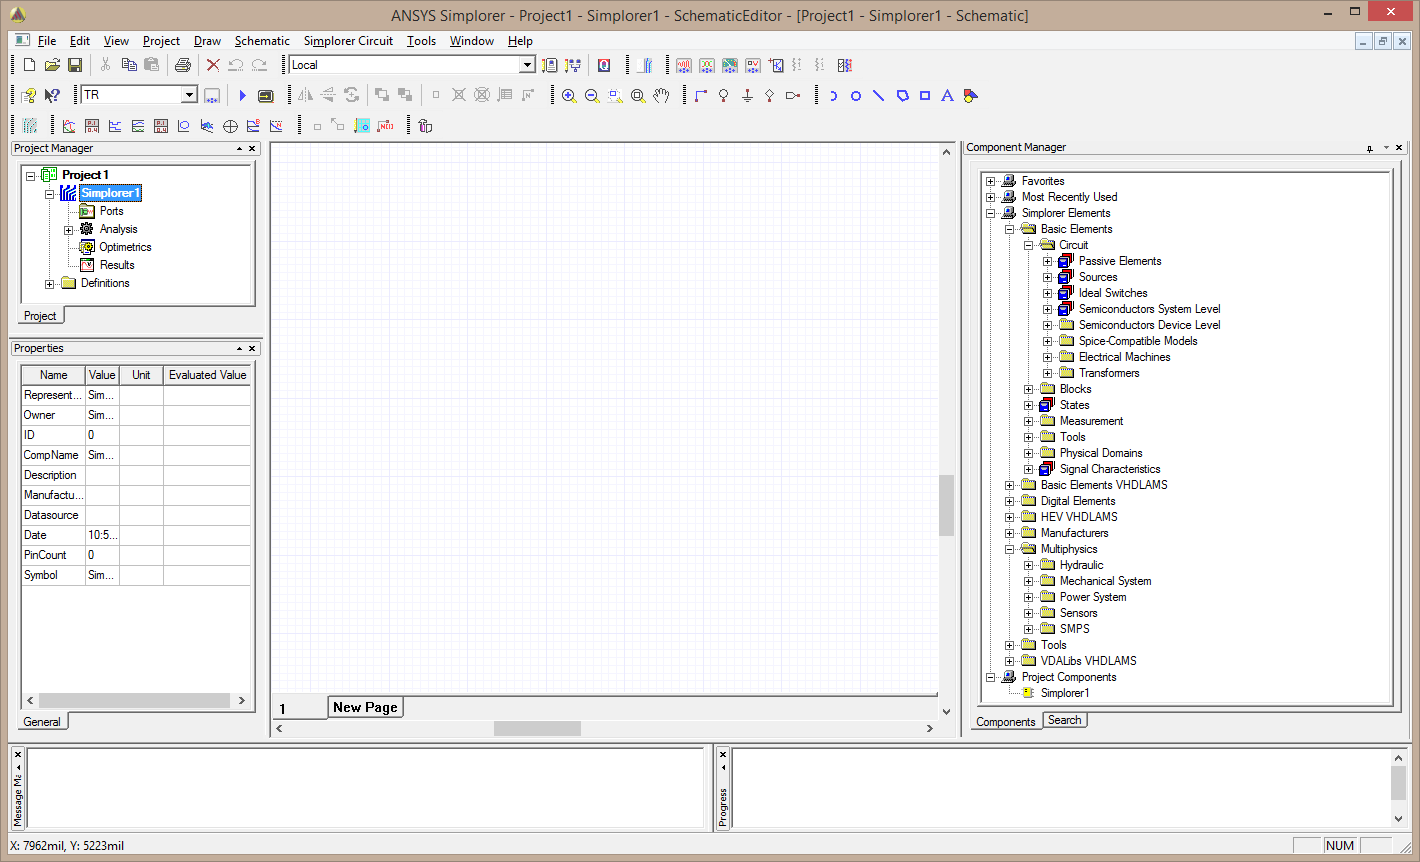Switch to the Search tab in Component Manager
Image resolution: width=1420 pixels, height=862 pixels.
(1064, 720)
